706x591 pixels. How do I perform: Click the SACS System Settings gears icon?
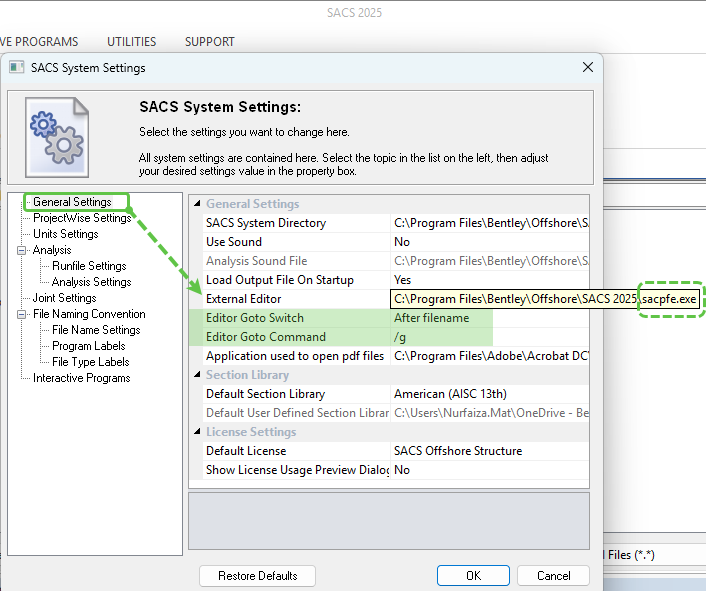pyautogui.click(x=57, y=136)
